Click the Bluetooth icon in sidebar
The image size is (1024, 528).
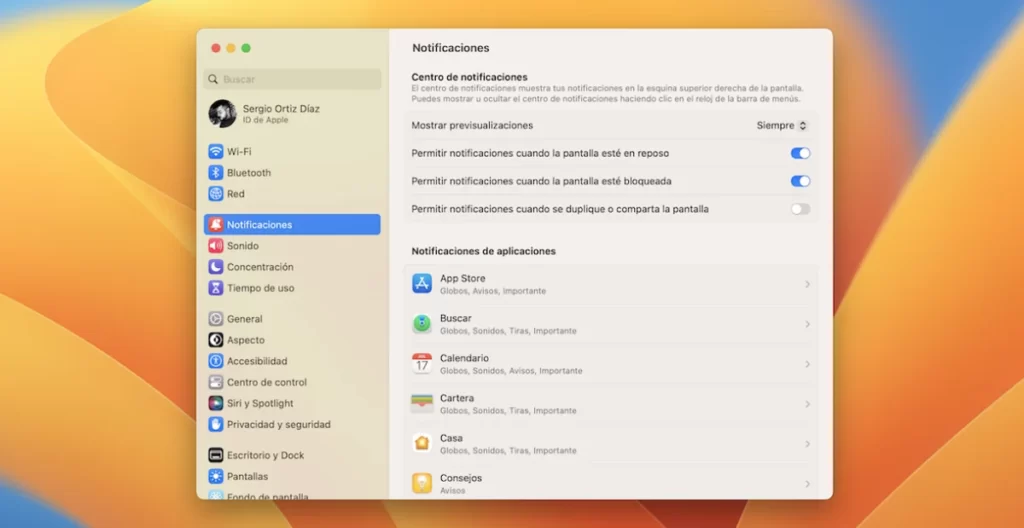tap(216, 173)
